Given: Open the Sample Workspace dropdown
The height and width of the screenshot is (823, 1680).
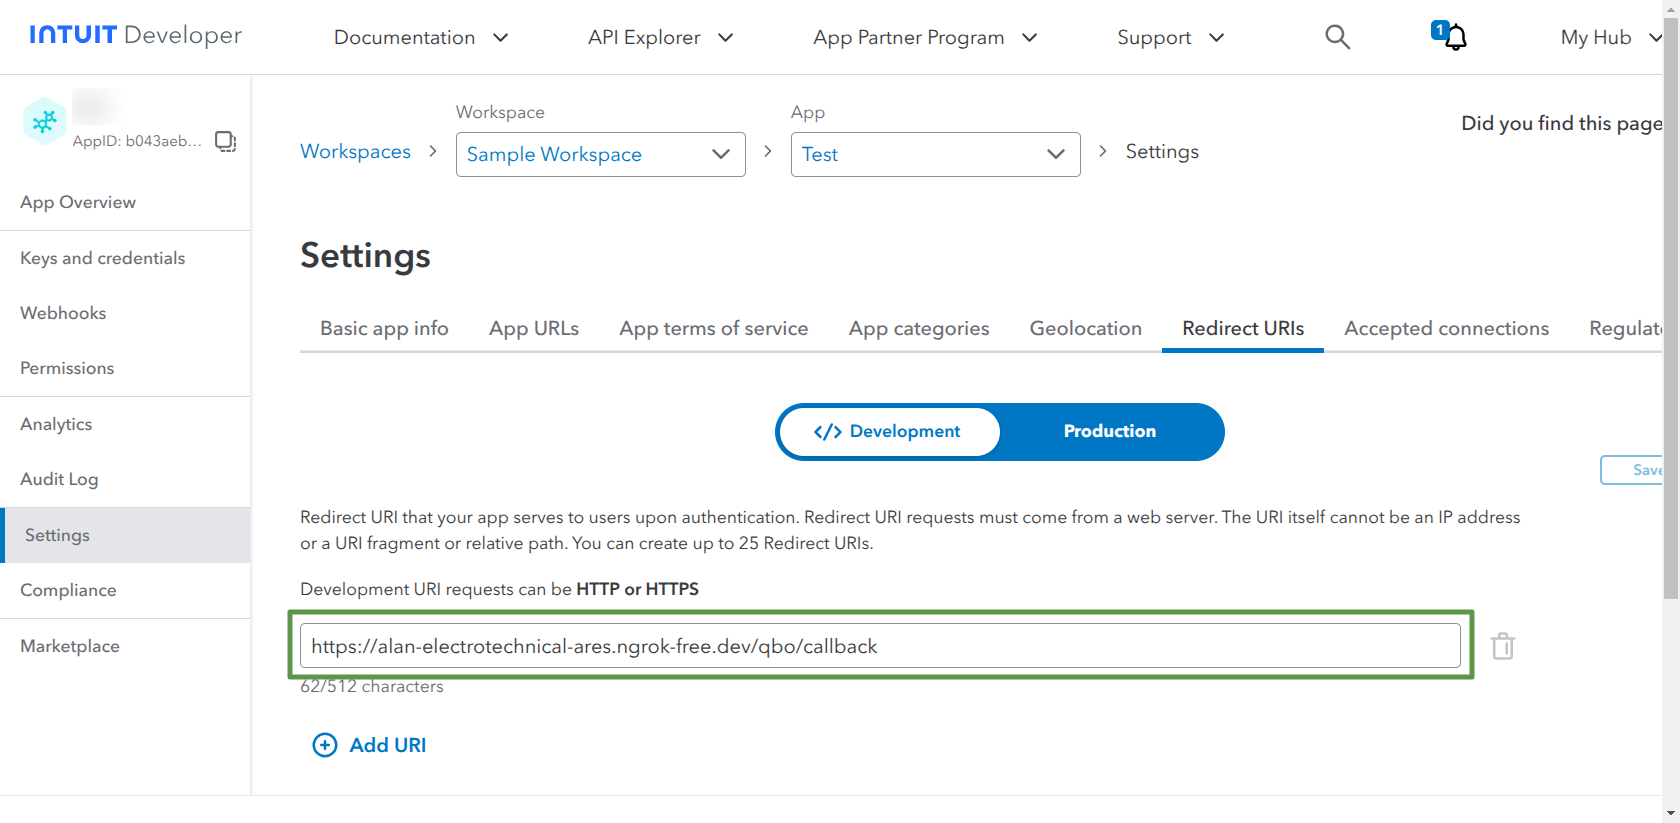Looking at the screenshot, I should click(601, 154).
